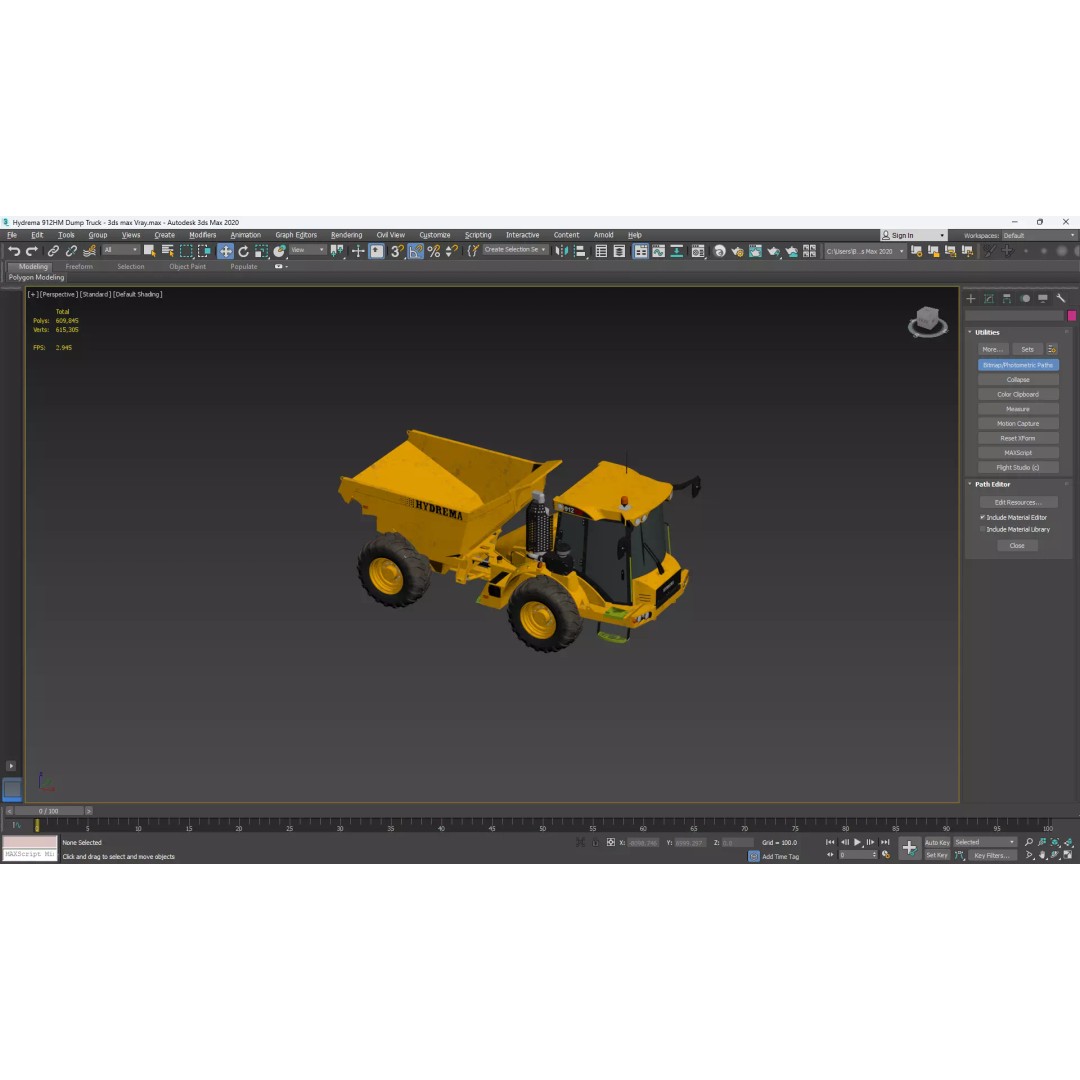This screenshot has width=1080, height=1080.
Task: Click the Reset XForm utility button
Action: click(x=1018, y=438)
